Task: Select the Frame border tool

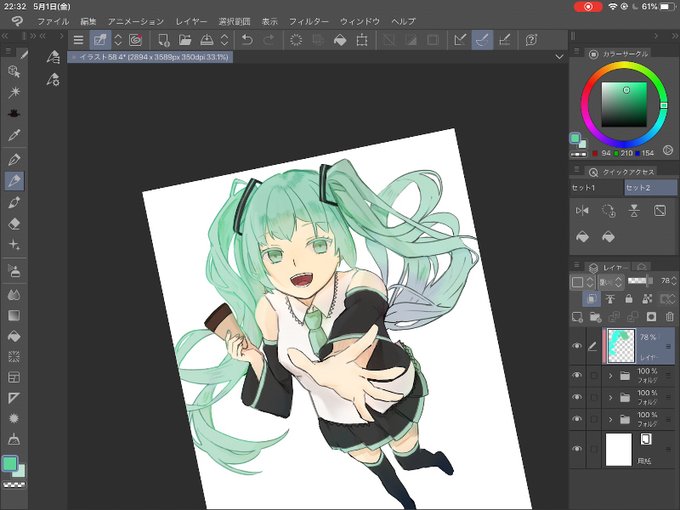Action: click(x=14, y=378)
